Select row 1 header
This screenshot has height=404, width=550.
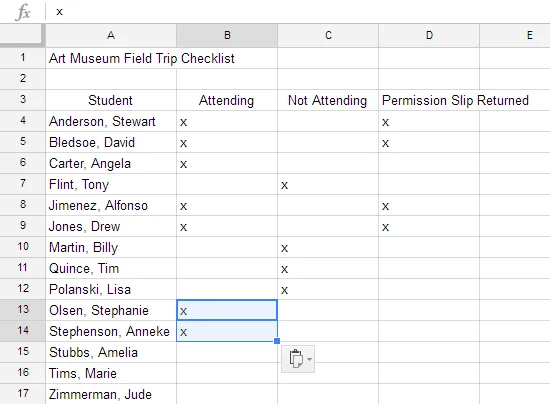[x=22, y=58]
